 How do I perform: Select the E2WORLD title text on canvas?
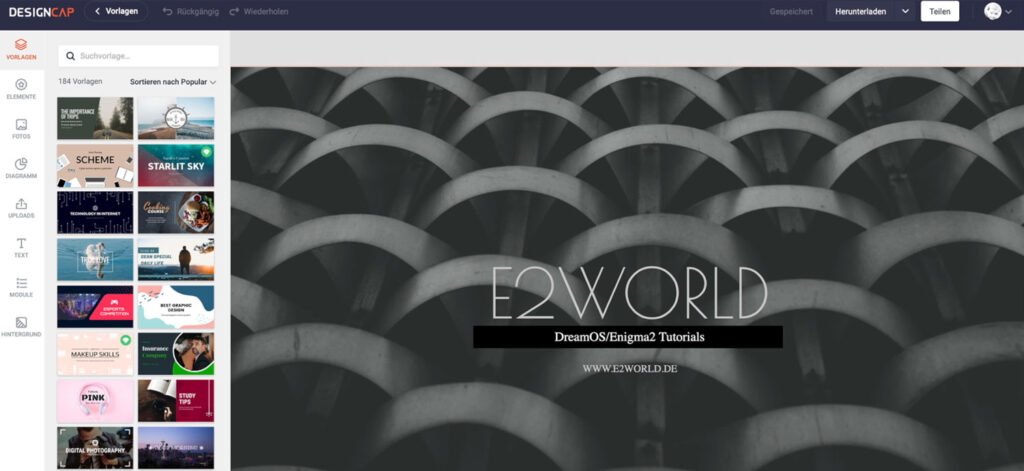(629, 293)
